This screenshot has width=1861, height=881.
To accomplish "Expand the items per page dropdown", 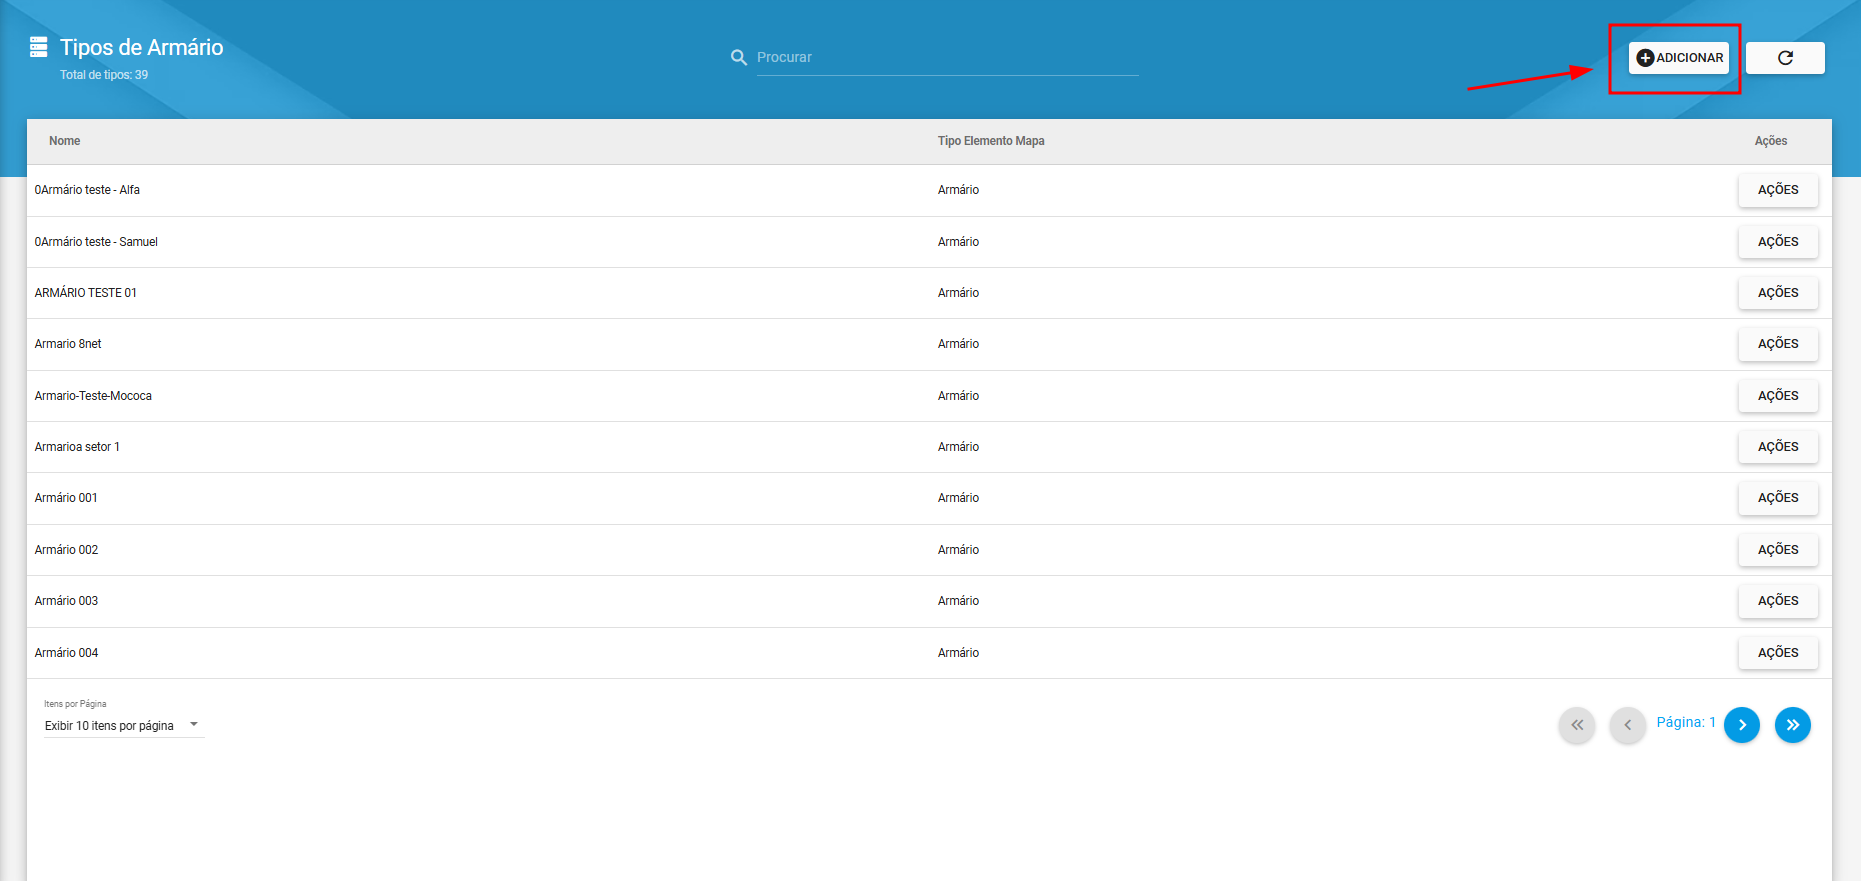I will (x=123, y=726).
